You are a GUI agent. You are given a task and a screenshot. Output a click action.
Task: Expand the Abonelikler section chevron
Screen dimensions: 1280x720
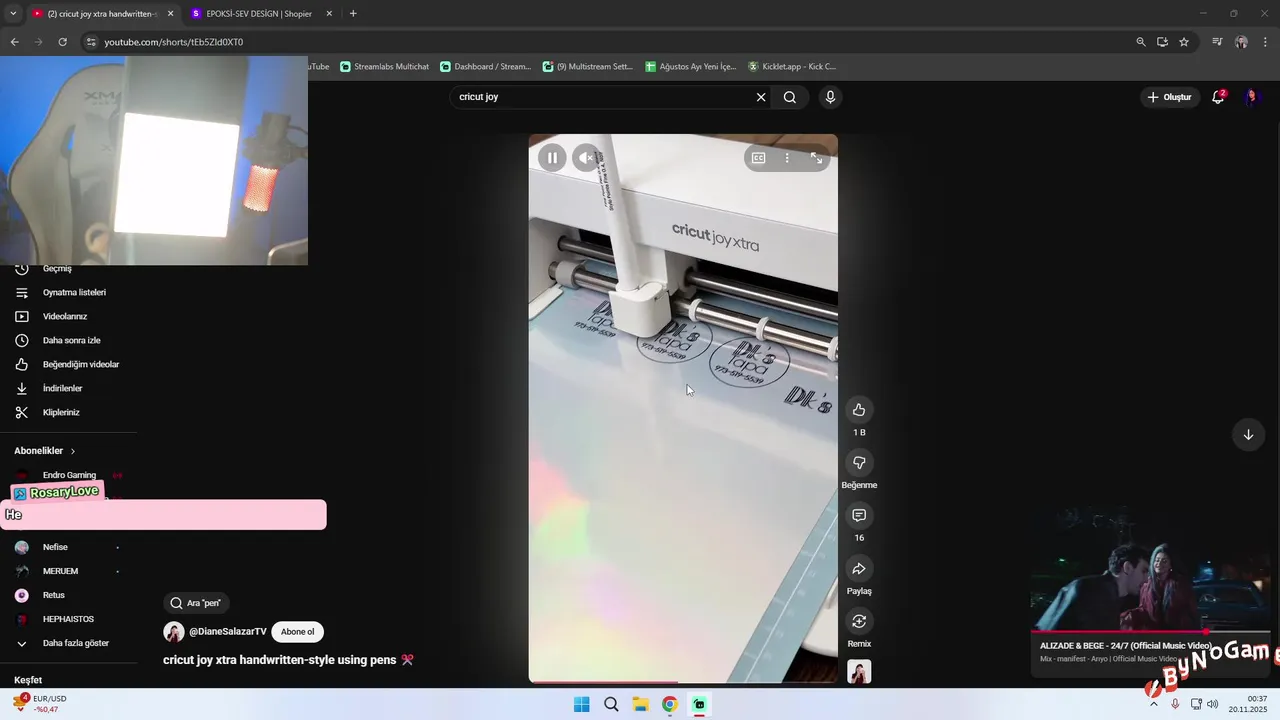73,451
